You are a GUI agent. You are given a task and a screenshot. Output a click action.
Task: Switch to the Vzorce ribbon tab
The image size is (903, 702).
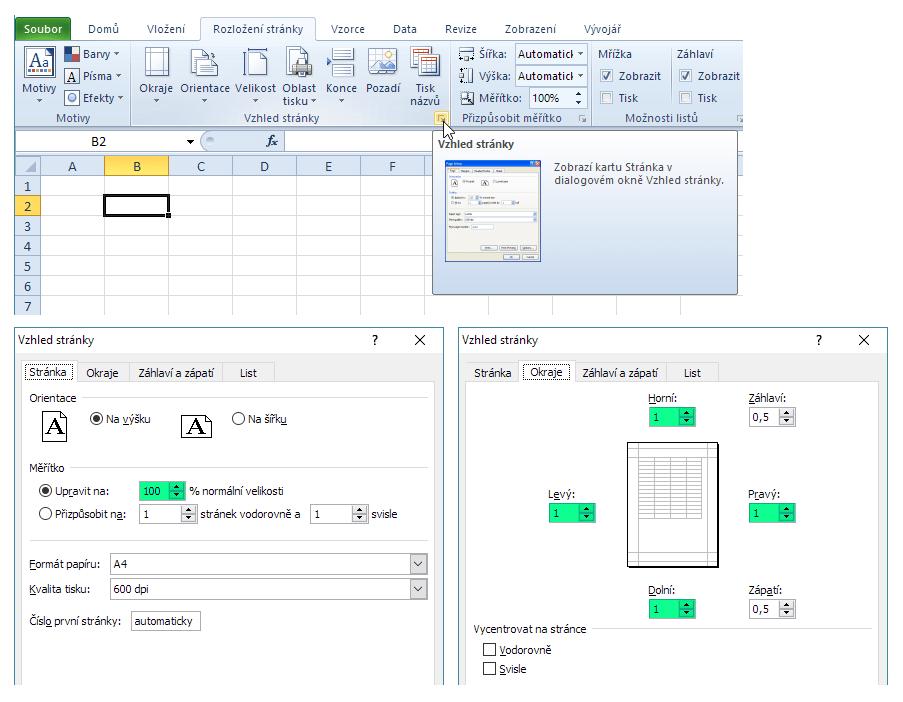347,29
